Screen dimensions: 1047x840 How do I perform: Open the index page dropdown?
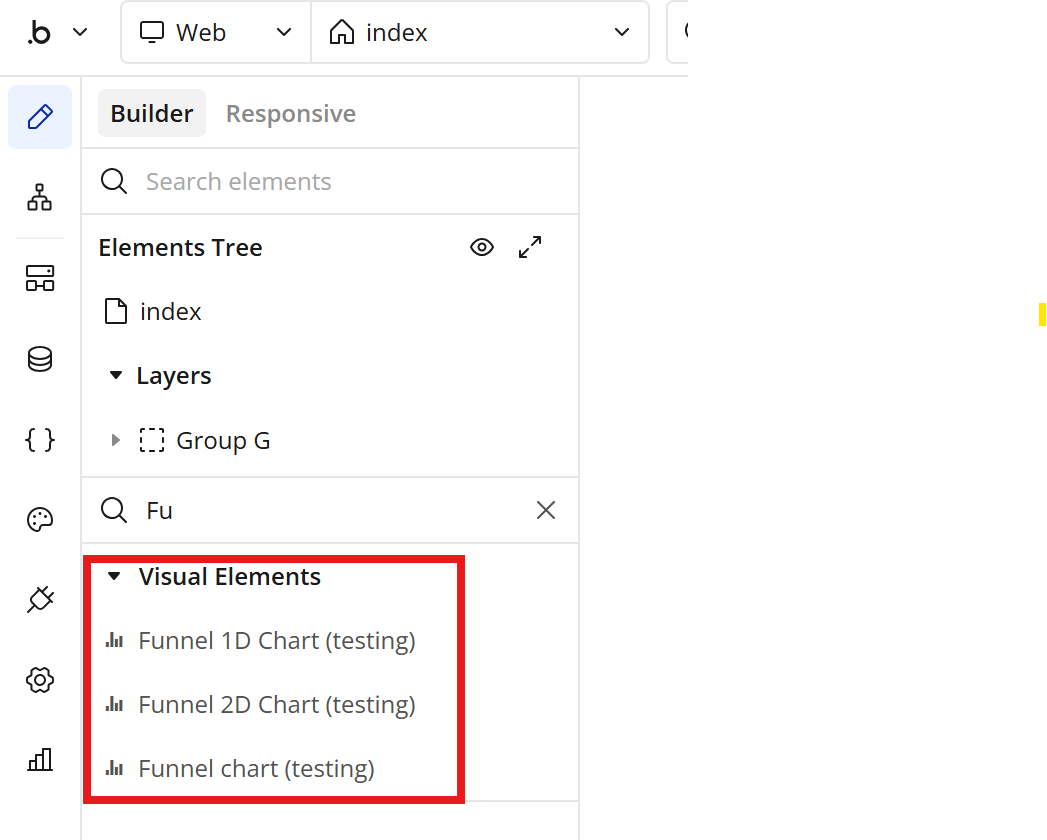click(x=480, y=32)
